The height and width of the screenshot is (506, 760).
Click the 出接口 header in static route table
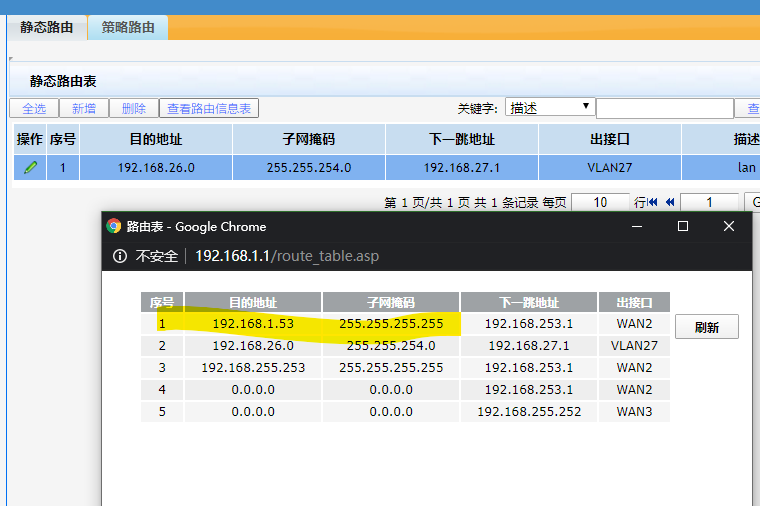click(x=610, y=140)
